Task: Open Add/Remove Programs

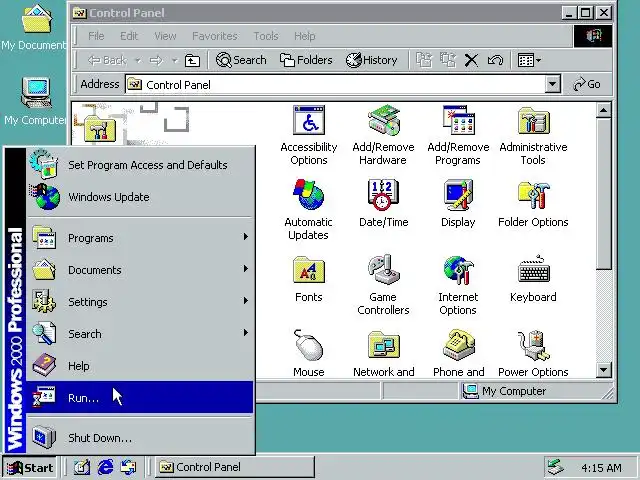Action: 458,135
